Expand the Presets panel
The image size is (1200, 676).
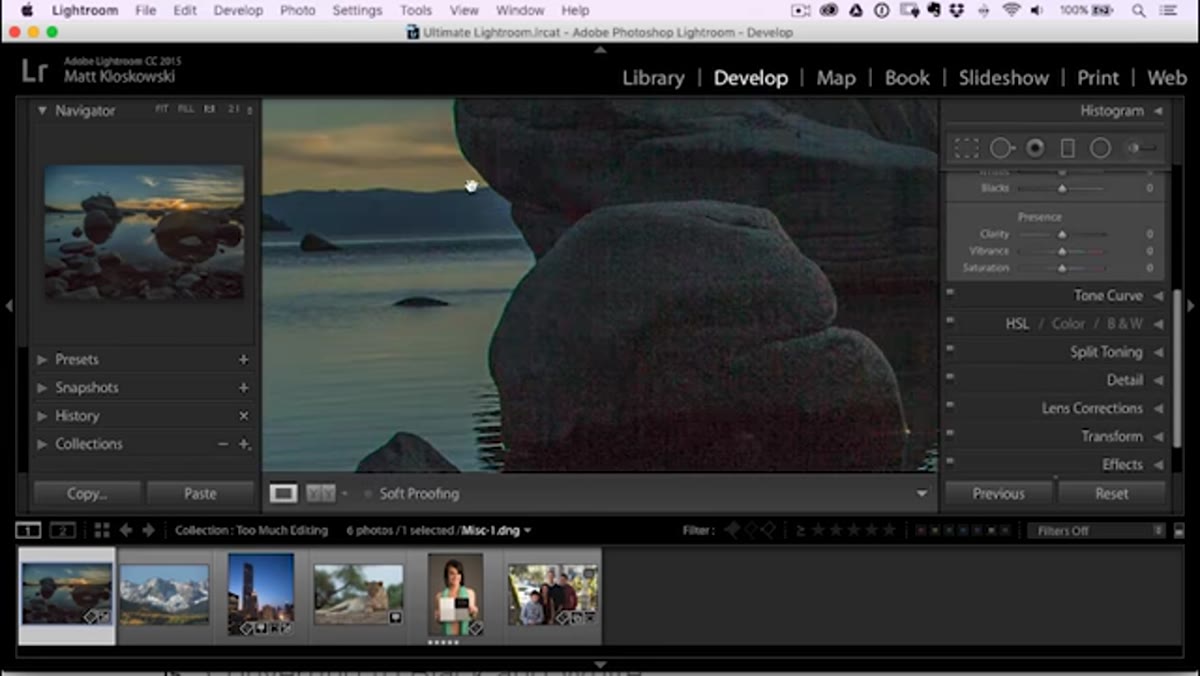pyautogui.click(x=42, y=359)
